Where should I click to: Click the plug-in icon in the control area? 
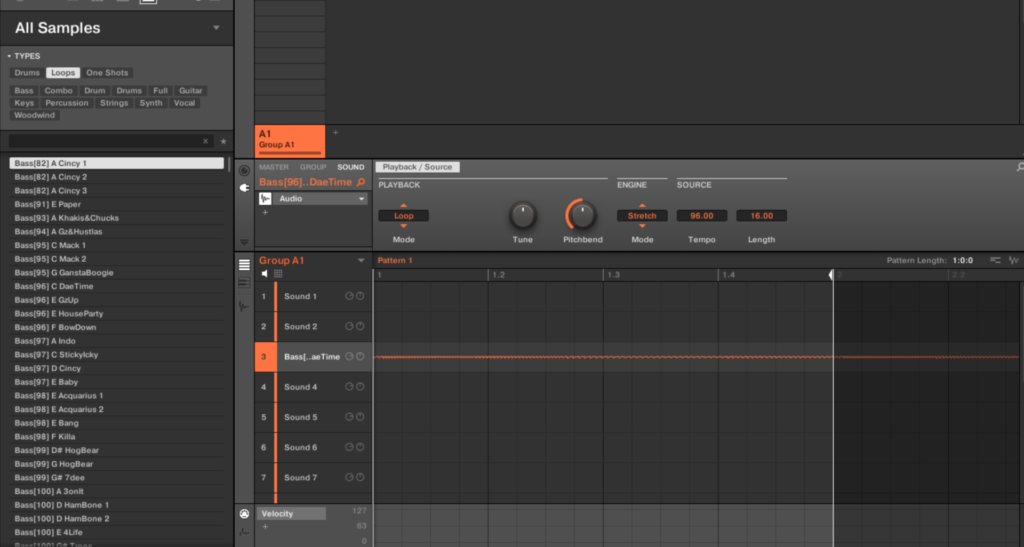(244, 187)
